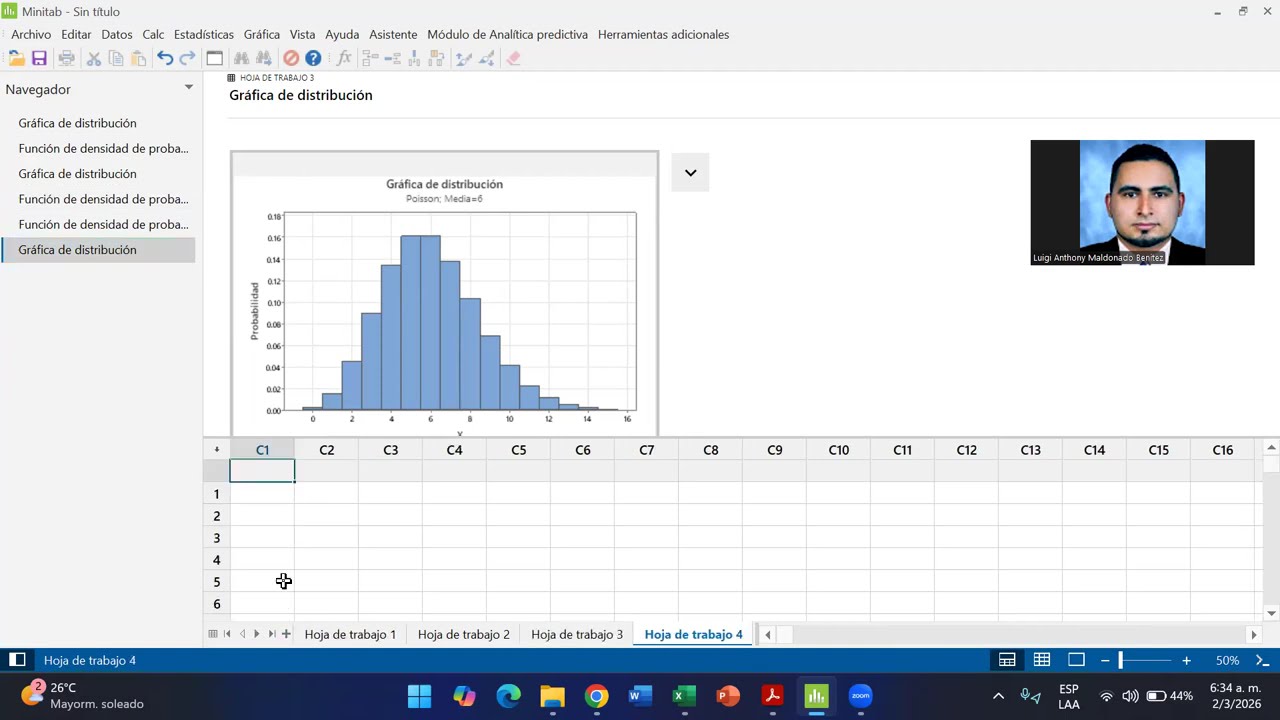
Task: Click the Poisson distribution graph thumbnail
Action: 445,294
